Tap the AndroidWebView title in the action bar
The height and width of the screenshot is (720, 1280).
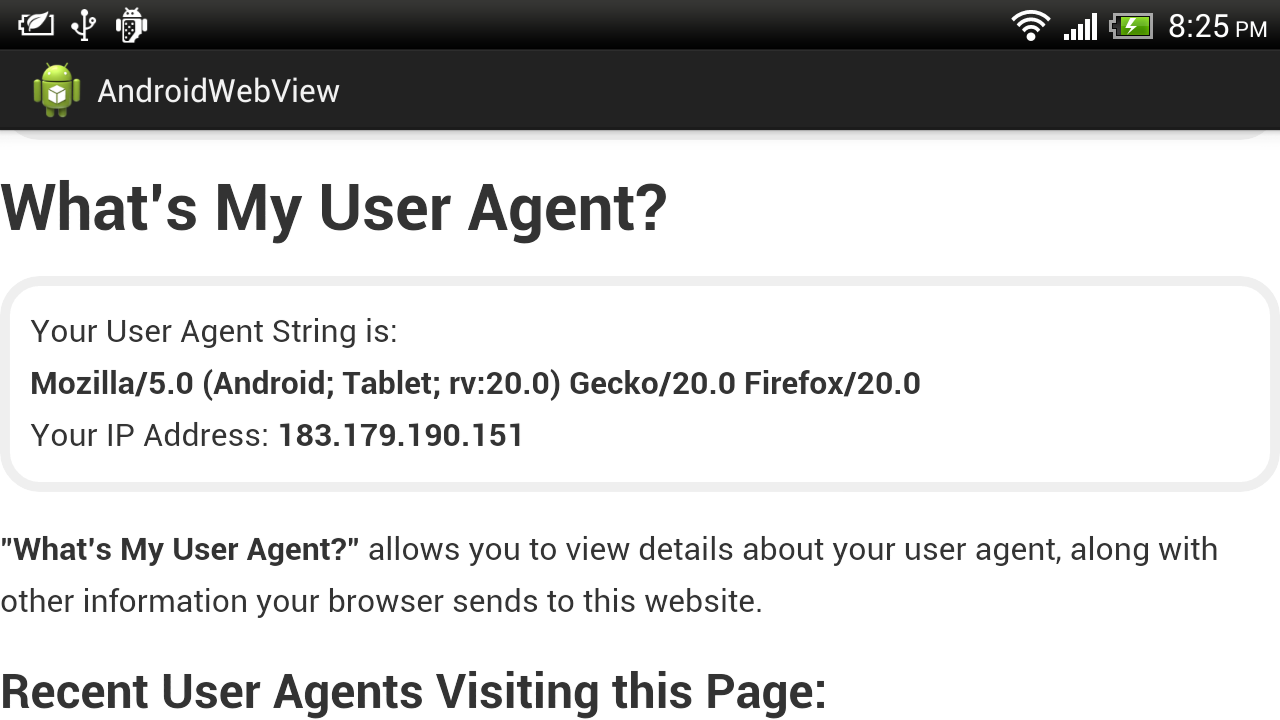click(217, 90)
